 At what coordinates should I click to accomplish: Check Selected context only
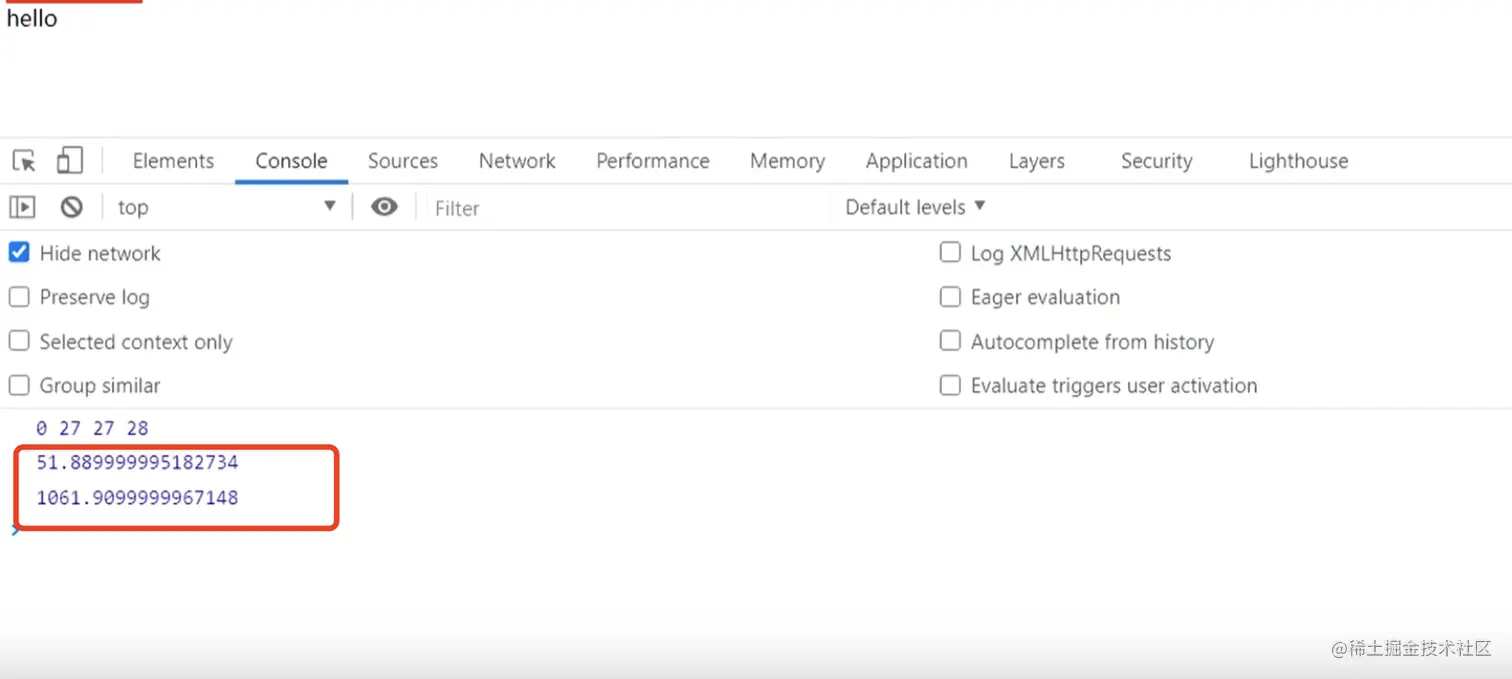(19, 341)
